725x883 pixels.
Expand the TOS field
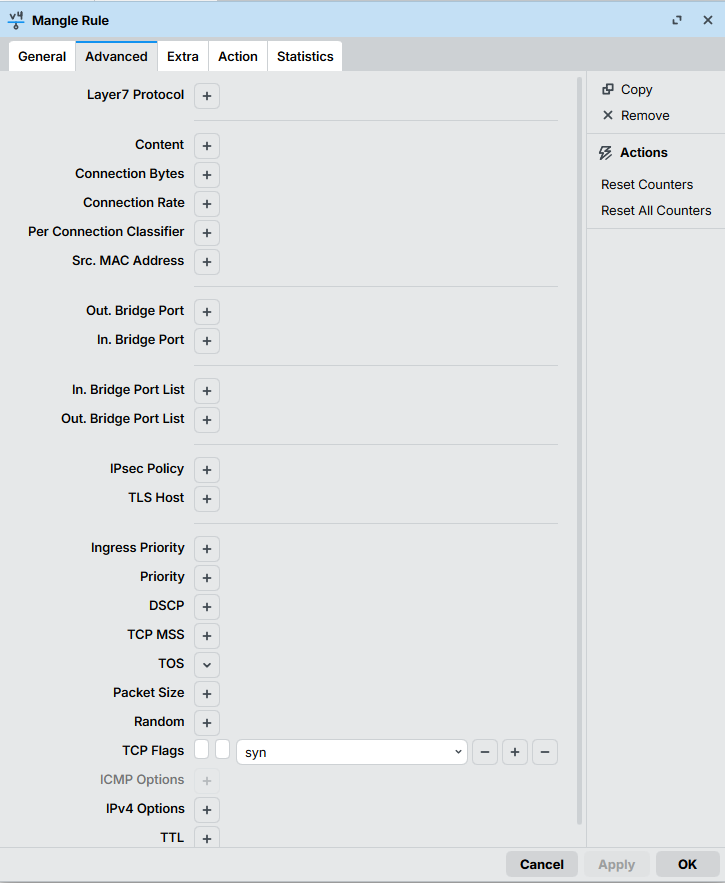[x=207, y=665]
